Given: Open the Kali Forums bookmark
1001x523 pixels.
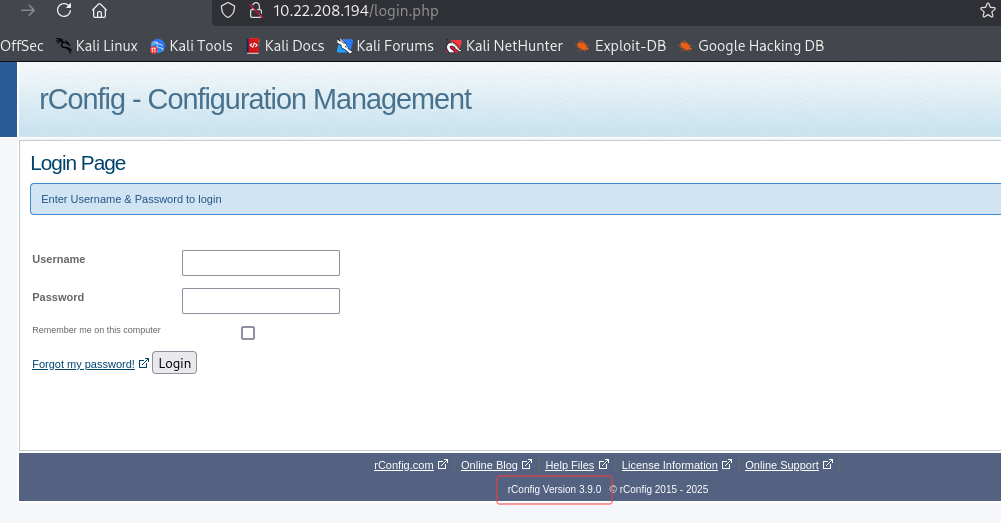Looking at the screenshot, I should pyautogui.click(x=386, y=46).
